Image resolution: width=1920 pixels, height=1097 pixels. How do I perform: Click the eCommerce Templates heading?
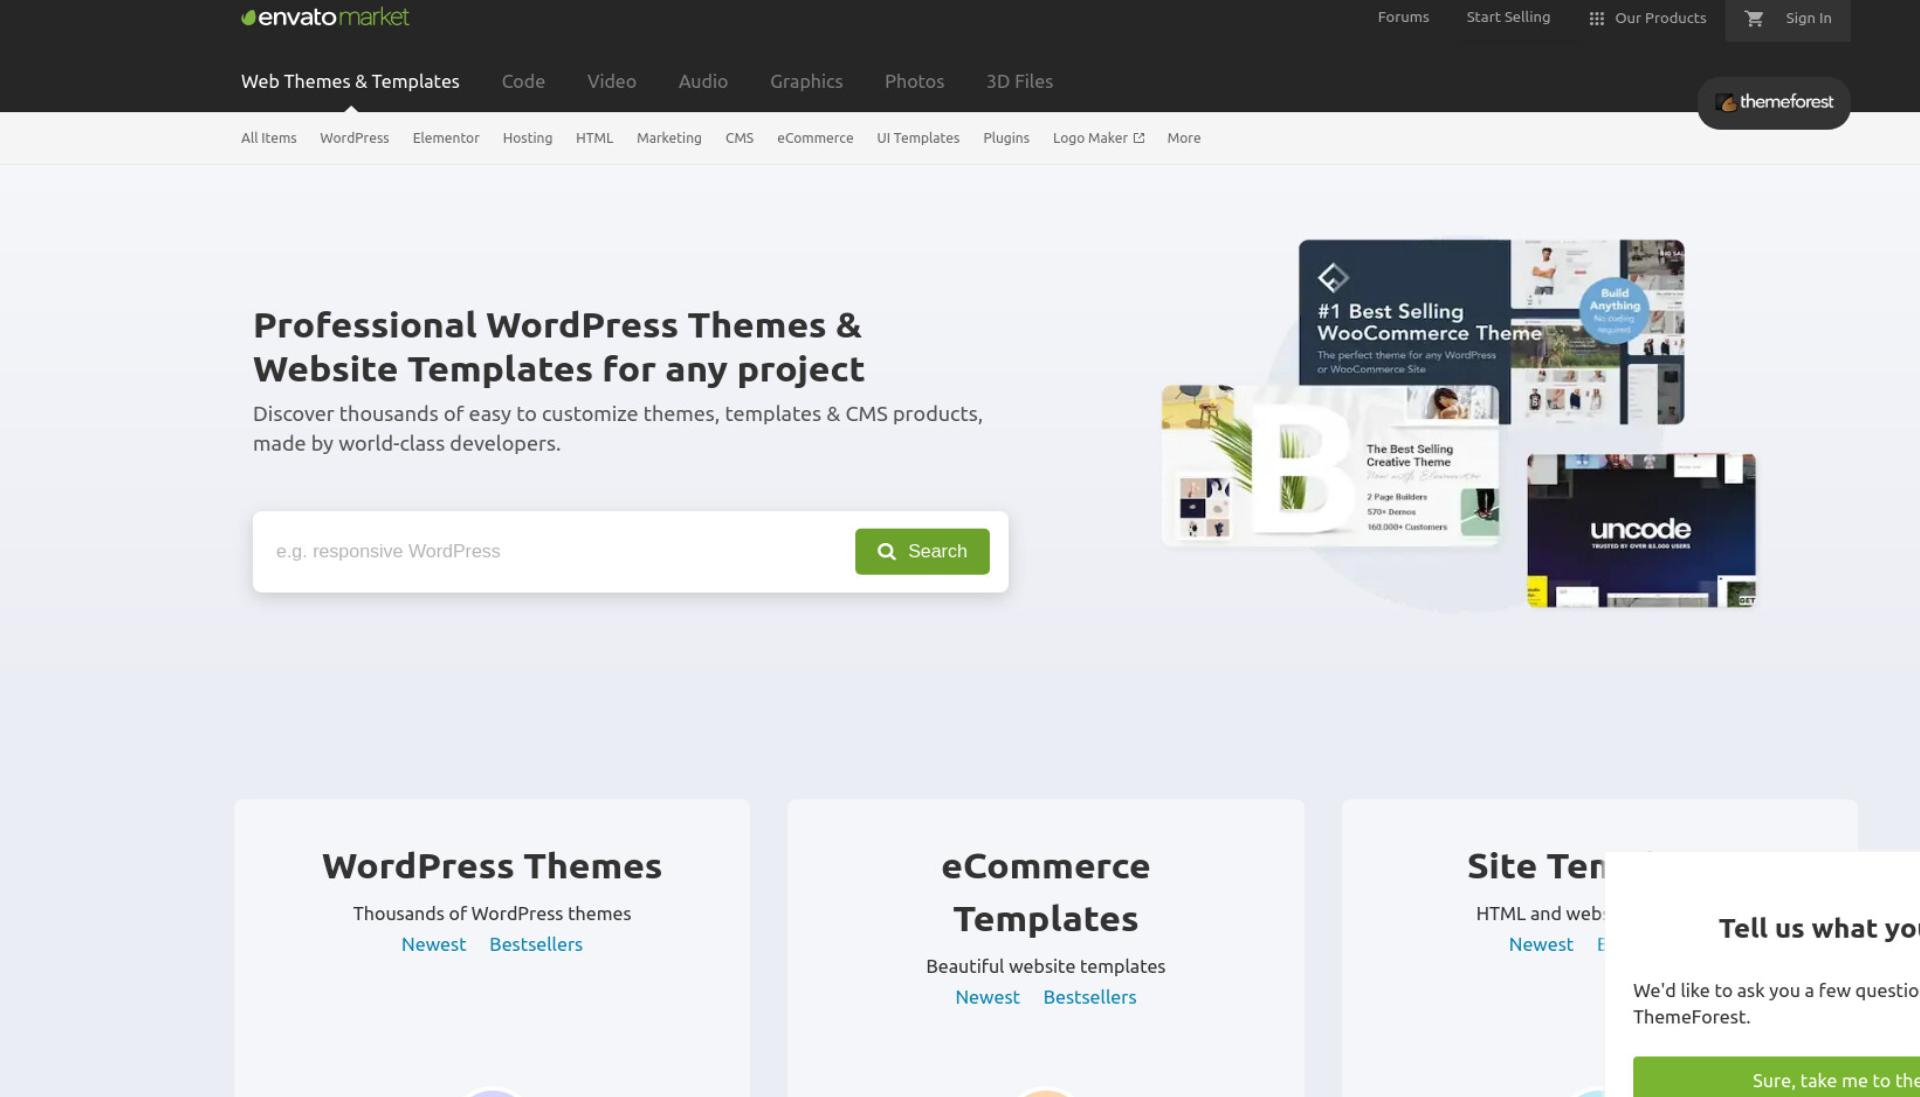(x=1046, y=892)
